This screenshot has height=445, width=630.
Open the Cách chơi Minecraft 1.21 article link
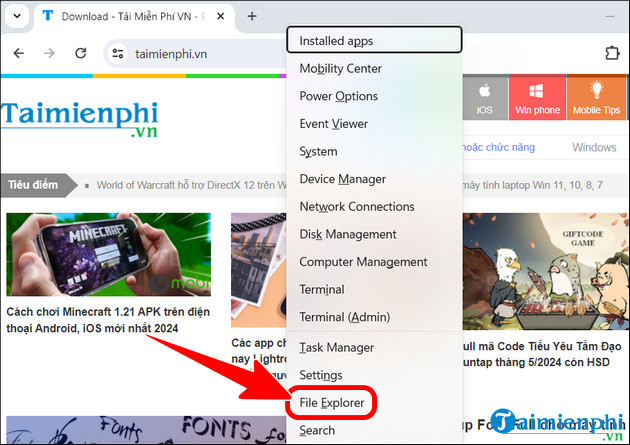105,322
